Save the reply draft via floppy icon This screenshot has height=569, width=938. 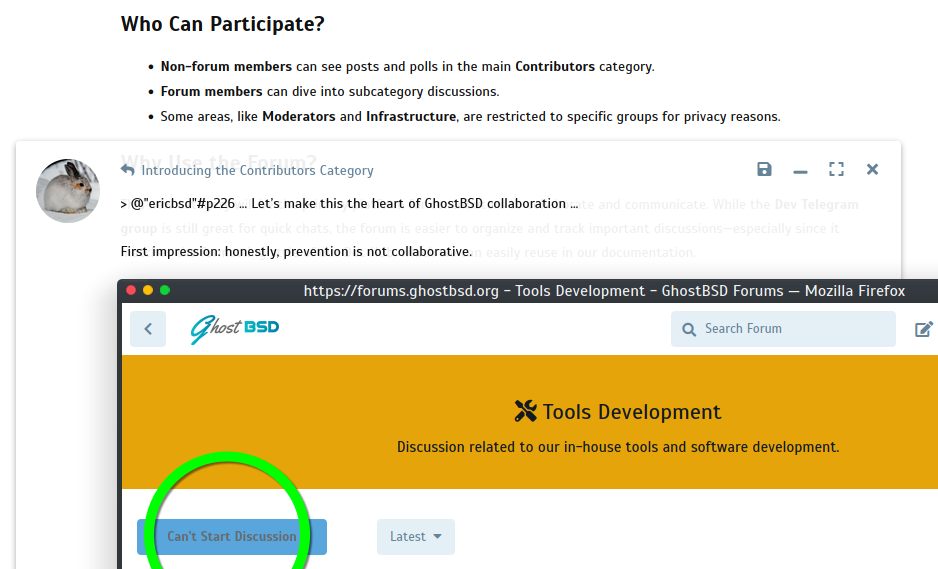coord(764,169)
